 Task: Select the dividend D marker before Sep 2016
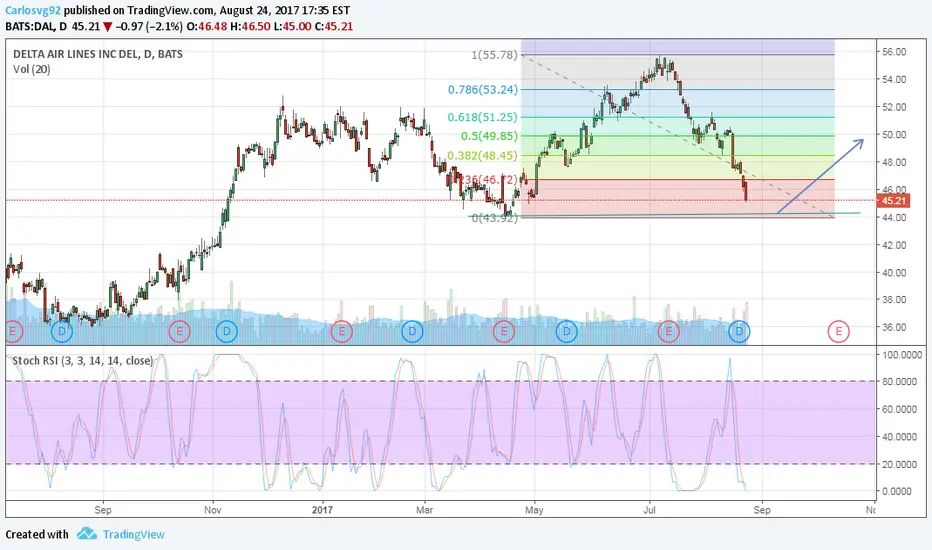tap(62, 331)
